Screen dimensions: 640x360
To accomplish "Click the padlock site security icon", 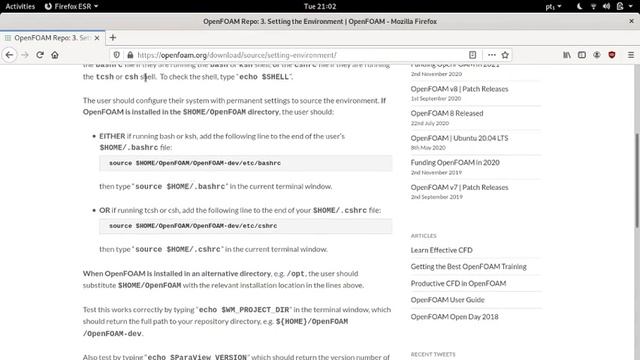I will (x=130, y=55).
